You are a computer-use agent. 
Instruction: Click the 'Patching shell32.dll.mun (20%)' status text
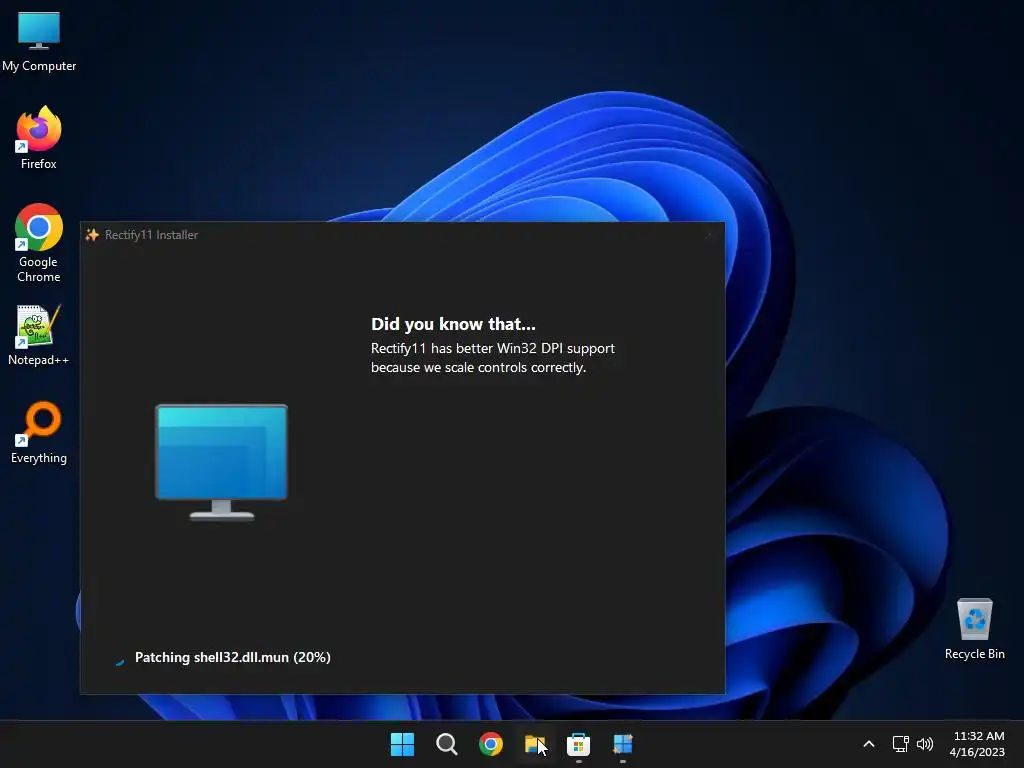[232, 657]
